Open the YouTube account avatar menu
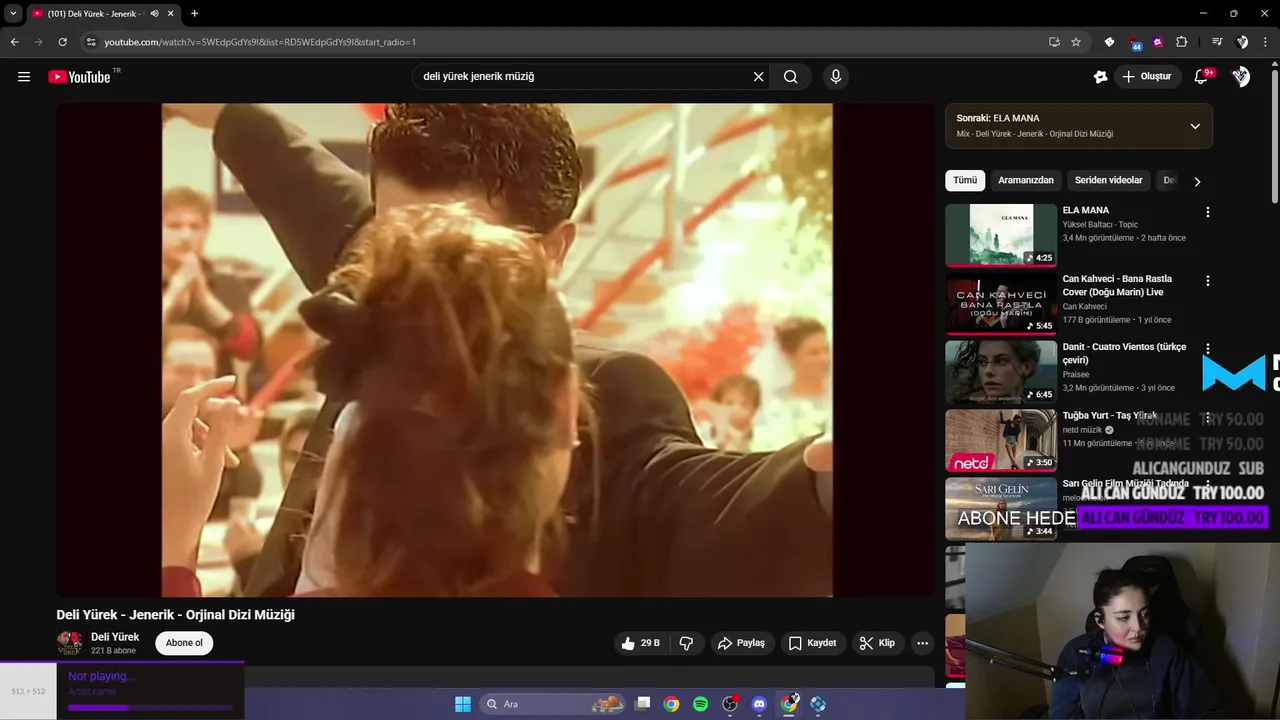Screen dimensions: 1280x720 click(x=1240, y=76)
